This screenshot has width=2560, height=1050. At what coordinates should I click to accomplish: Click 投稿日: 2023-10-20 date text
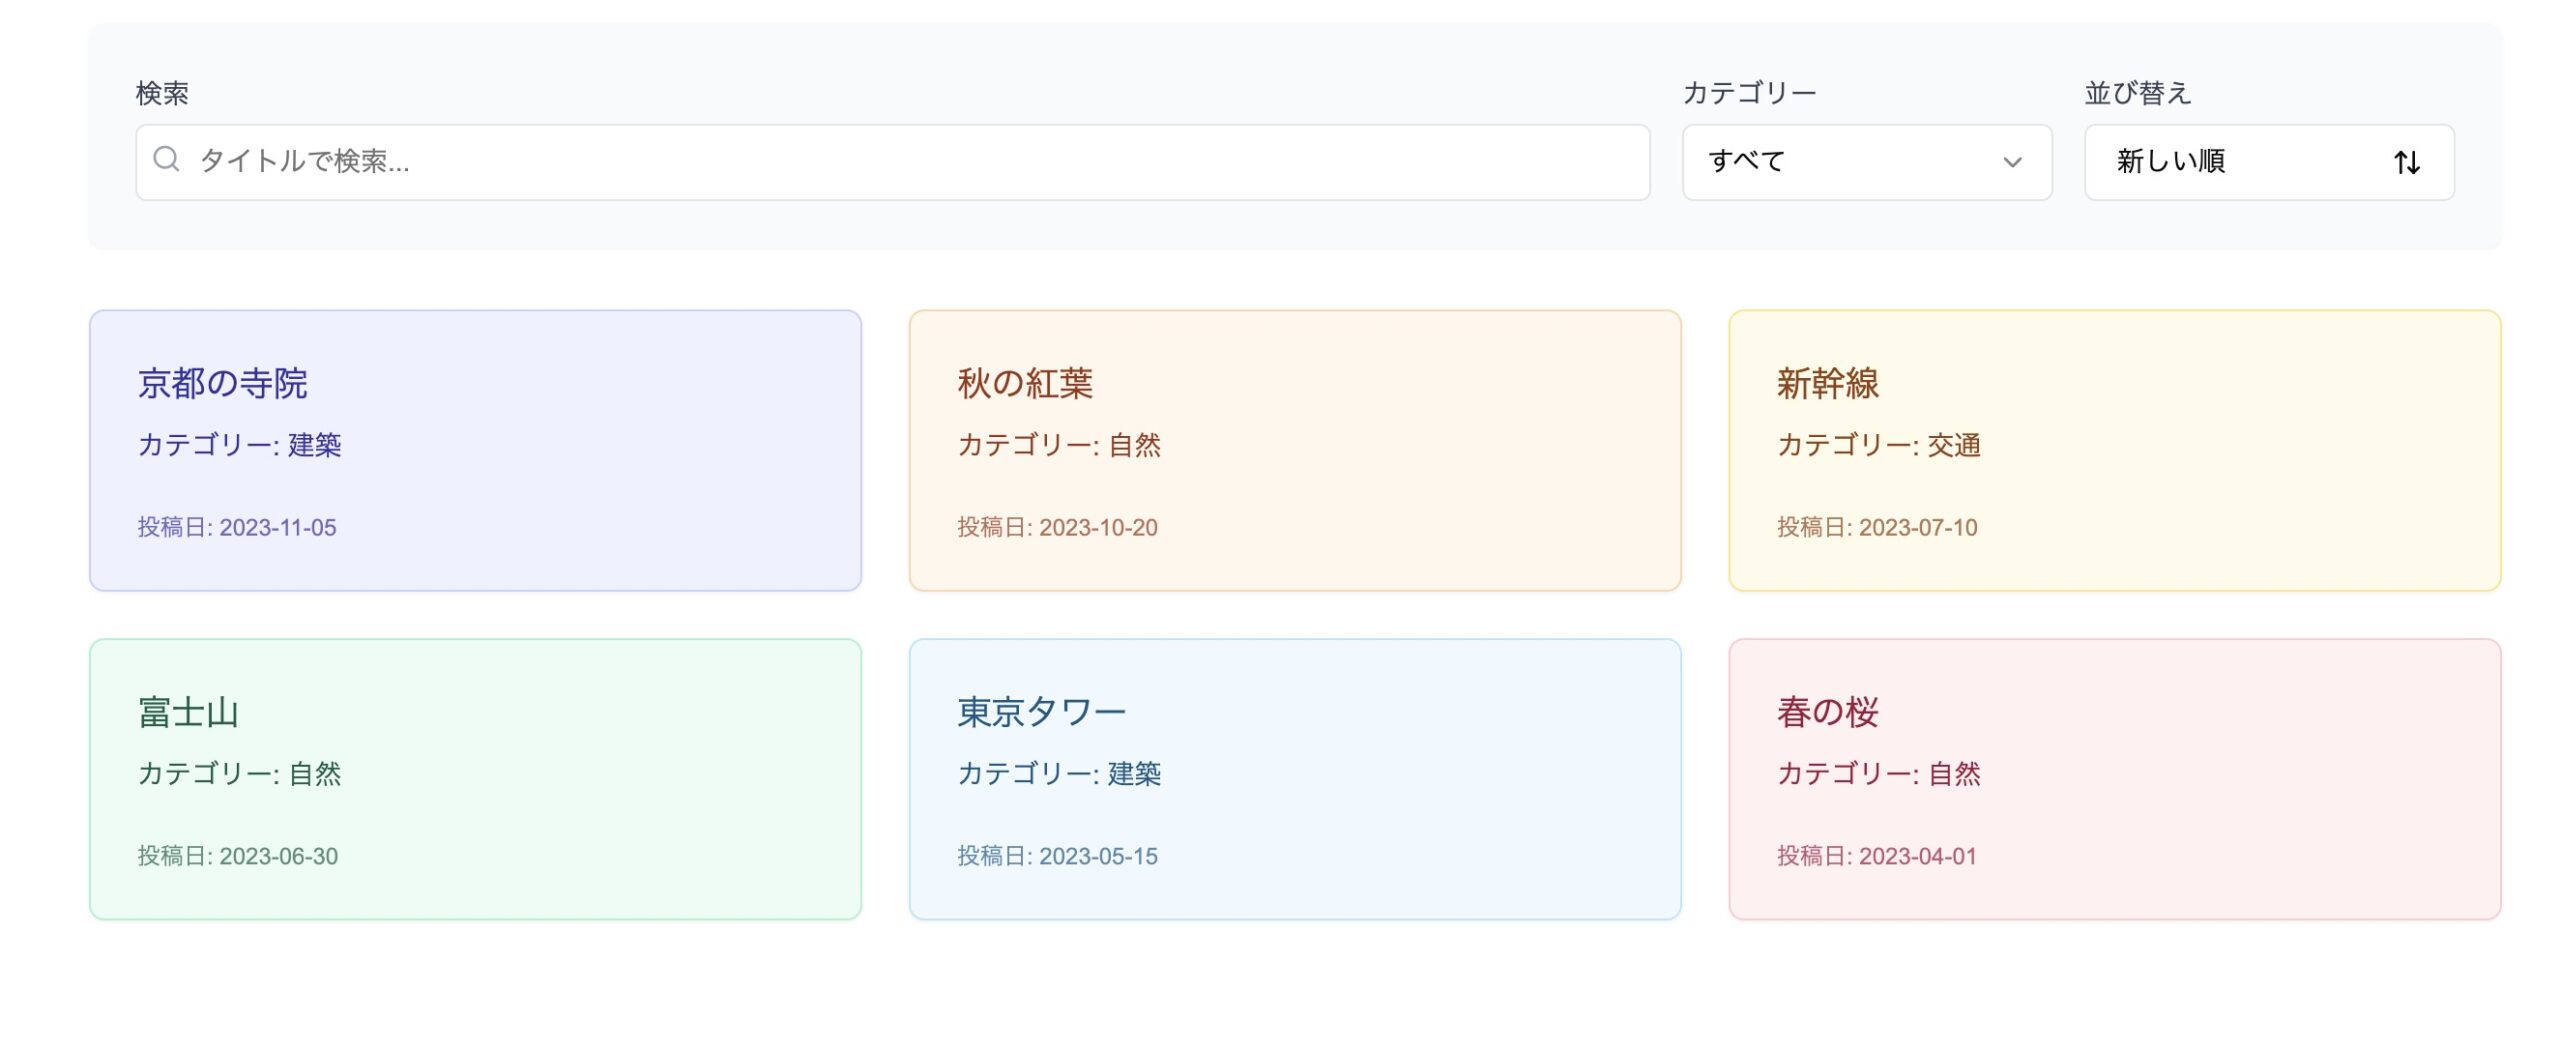tap(1057, 527)
